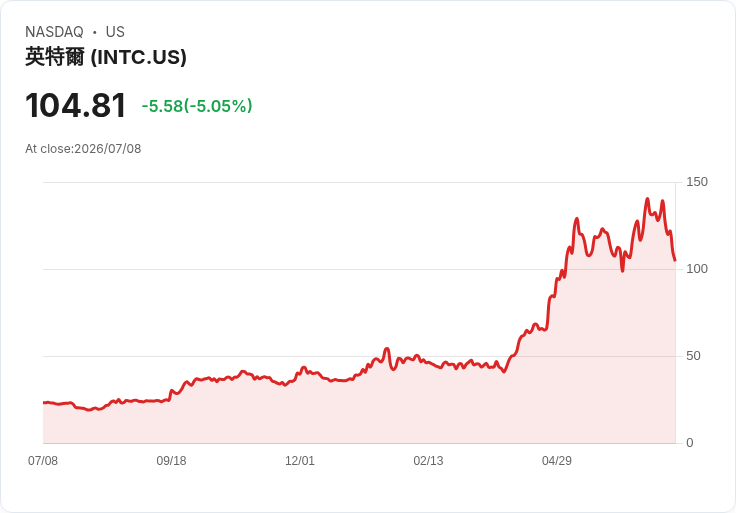
Task: Click the endpoint of the red price line
Action: coord(675,260)
